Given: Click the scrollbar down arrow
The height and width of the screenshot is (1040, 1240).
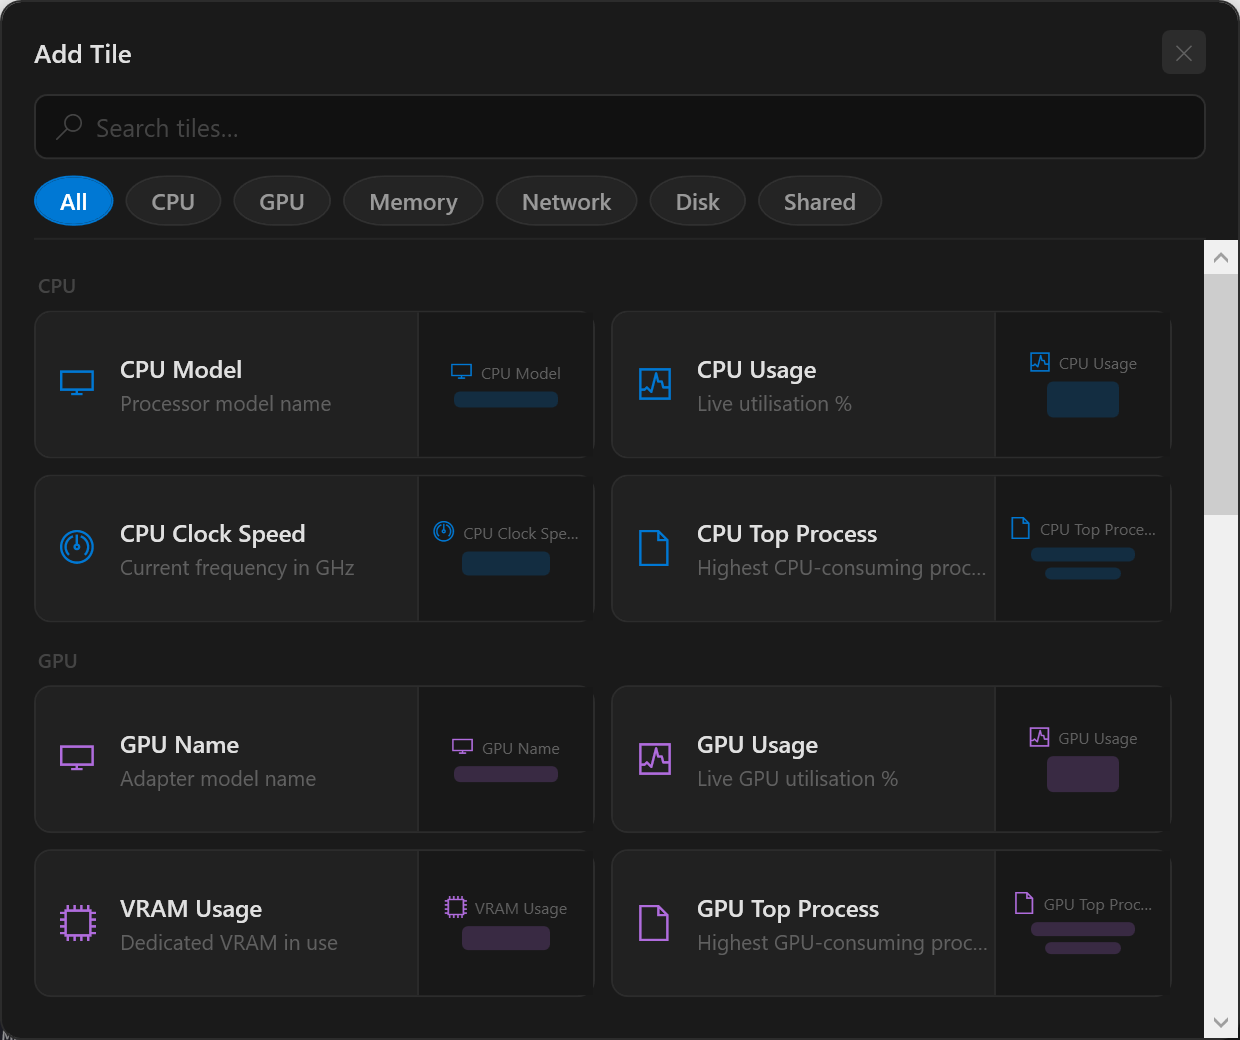Looking at the screenshot, I should click(1221, 1023).
